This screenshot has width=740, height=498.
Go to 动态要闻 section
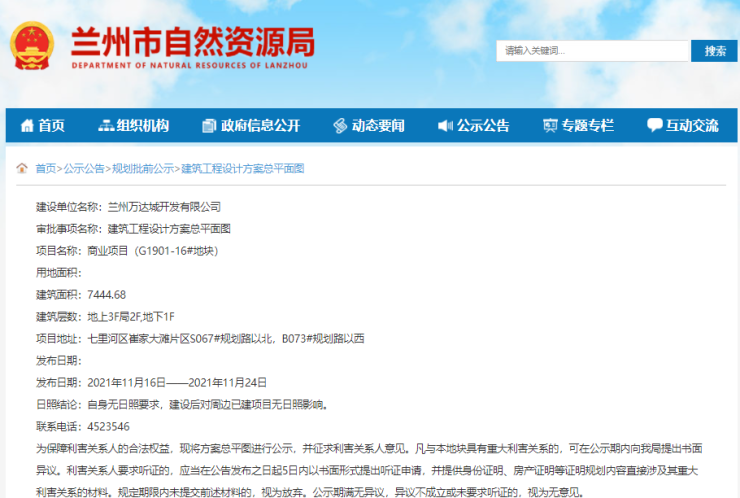tap(378, 126)
